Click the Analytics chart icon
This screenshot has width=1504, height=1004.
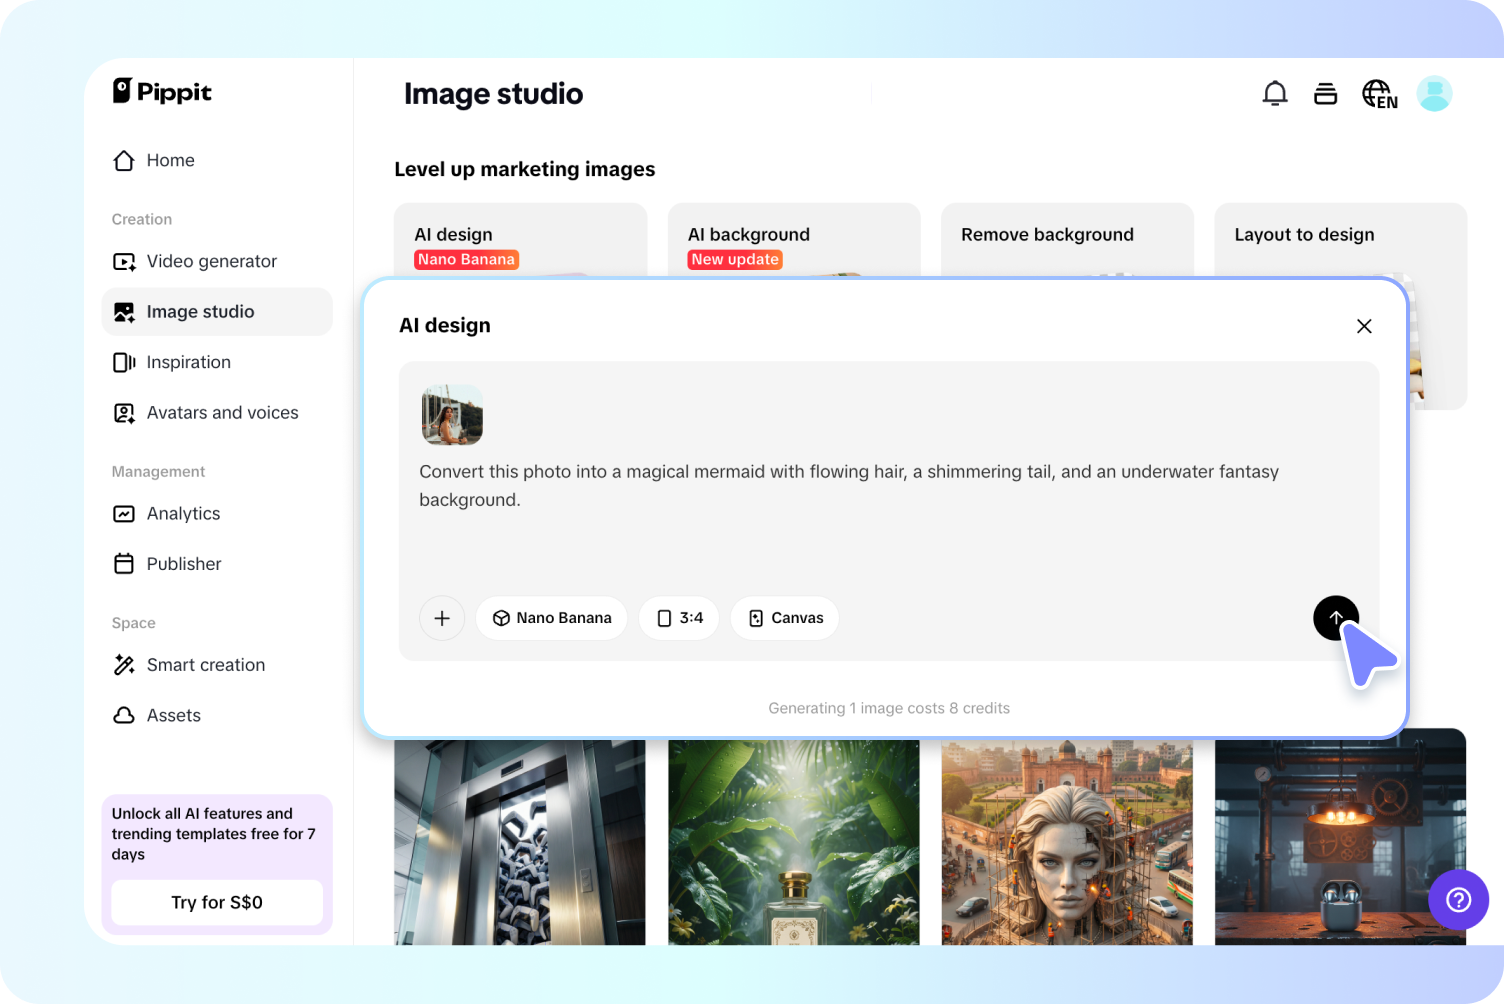pos(124,514)
